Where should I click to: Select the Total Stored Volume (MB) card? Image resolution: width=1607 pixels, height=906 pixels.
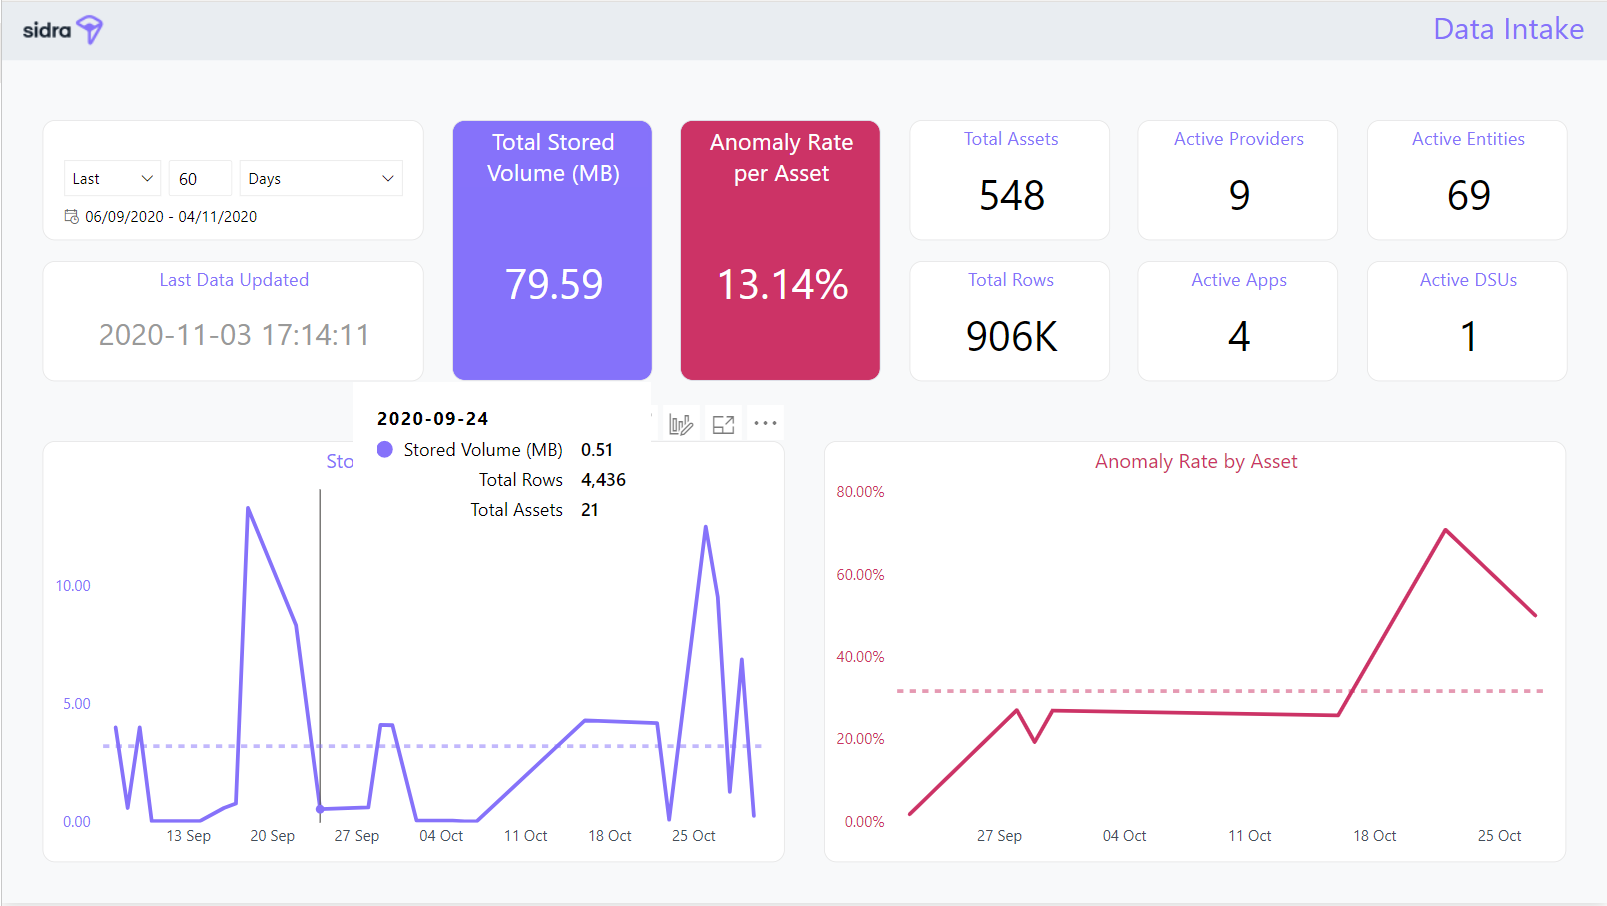[x=552, y=250]
